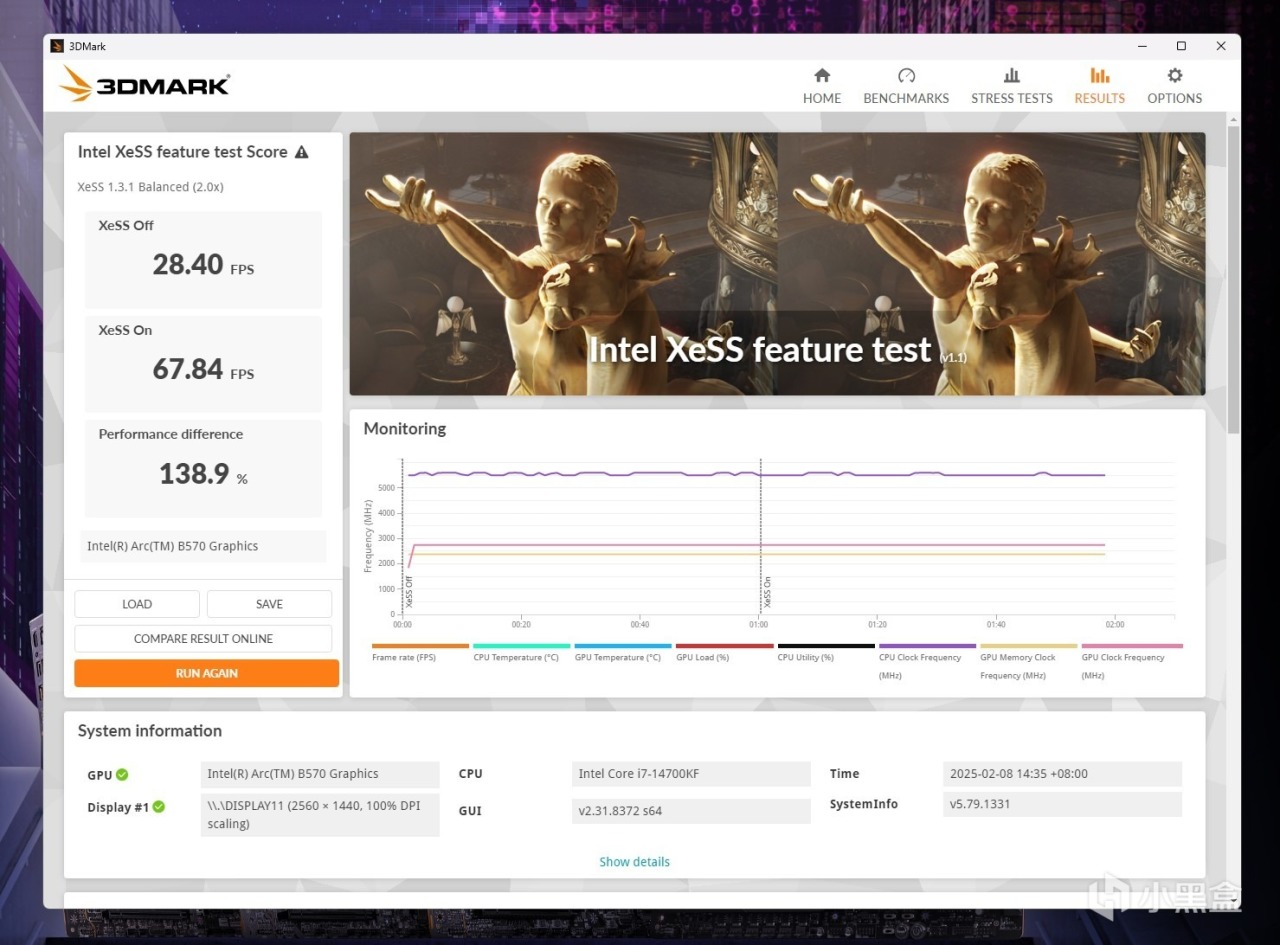
Task: Close the 3DMark window
Action: (1221, 46)
